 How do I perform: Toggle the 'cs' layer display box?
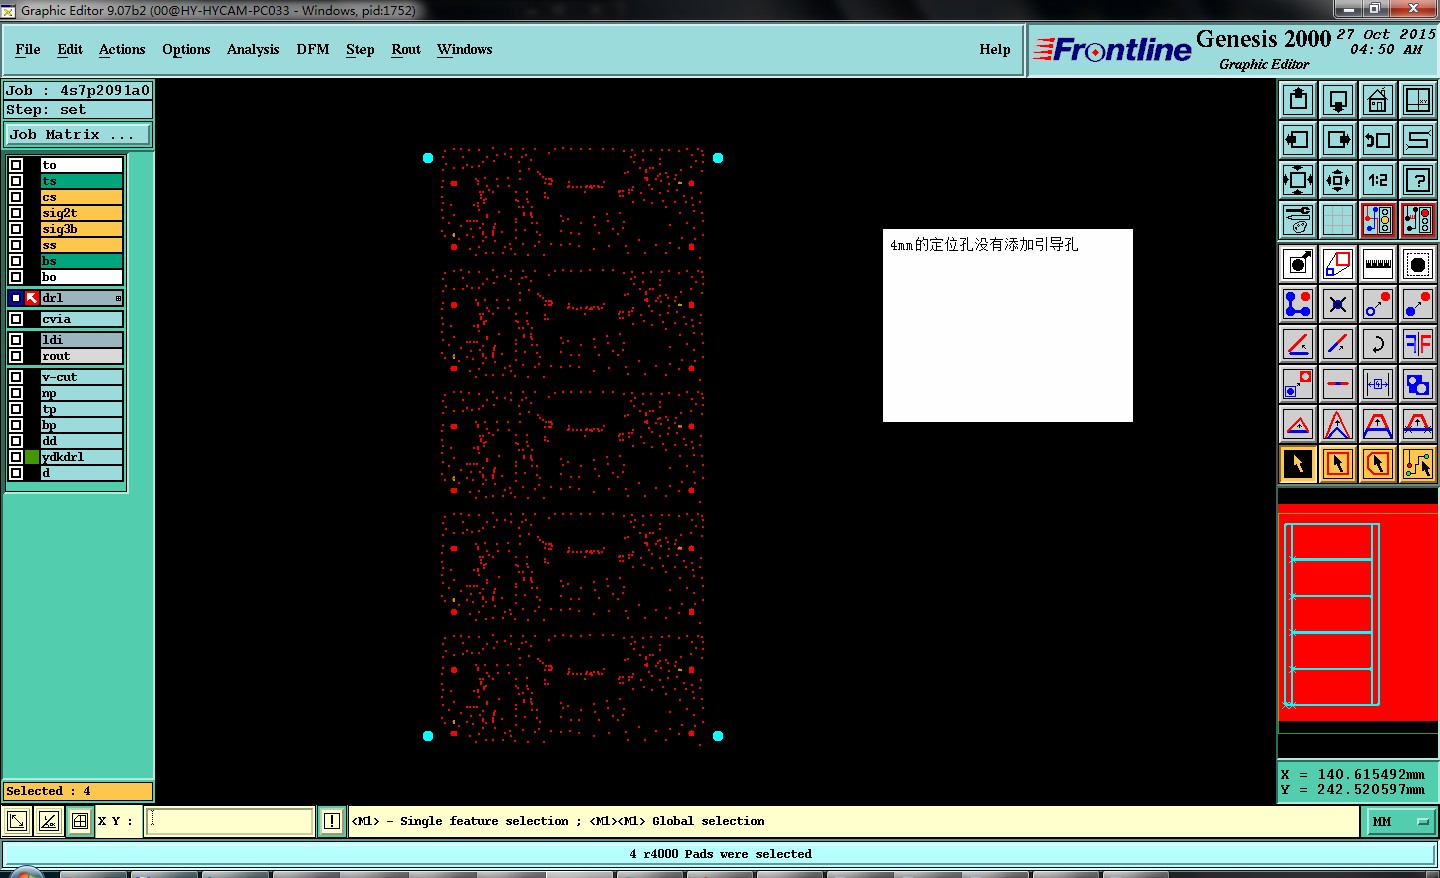point(16,197)
